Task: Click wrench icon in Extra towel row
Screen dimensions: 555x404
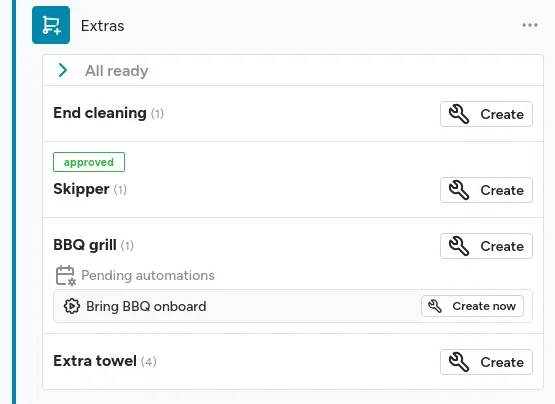Action: click(459, 362)
